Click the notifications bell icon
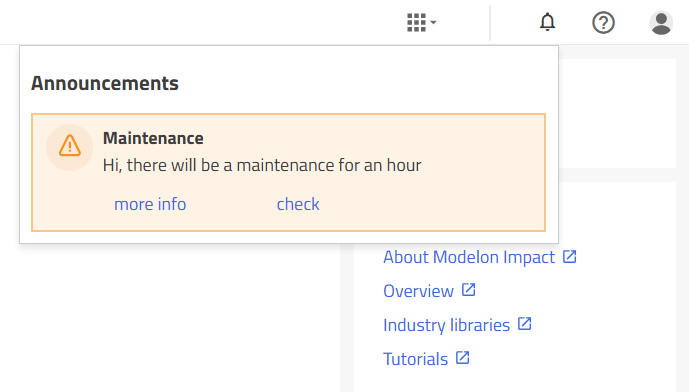This screenshot has height=392, width=689. click(548, 22)
